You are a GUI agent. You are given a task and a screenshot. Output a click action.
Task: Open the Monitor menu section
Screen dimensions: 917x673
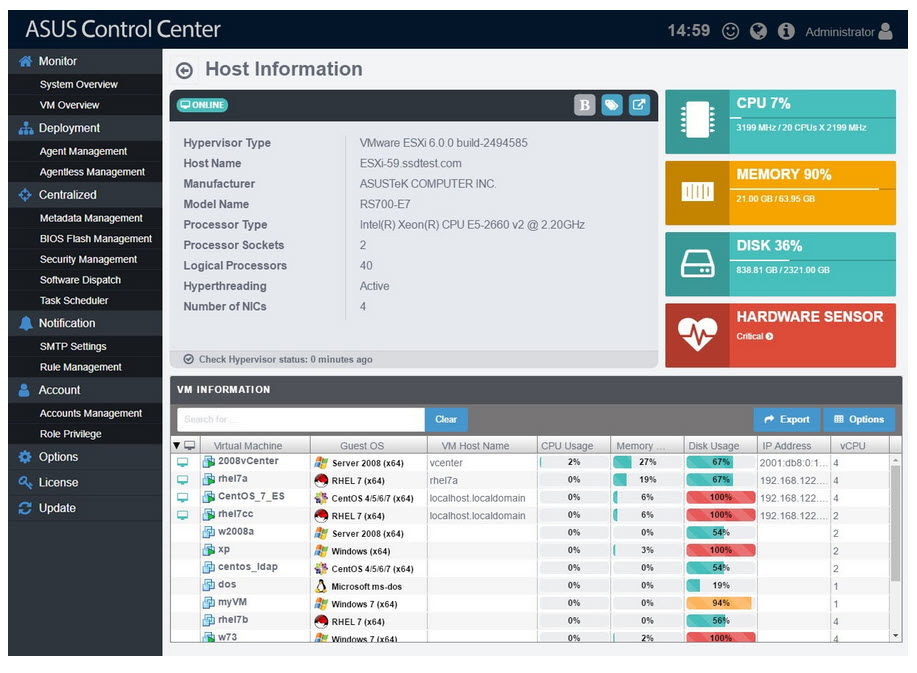click(57, 61)
